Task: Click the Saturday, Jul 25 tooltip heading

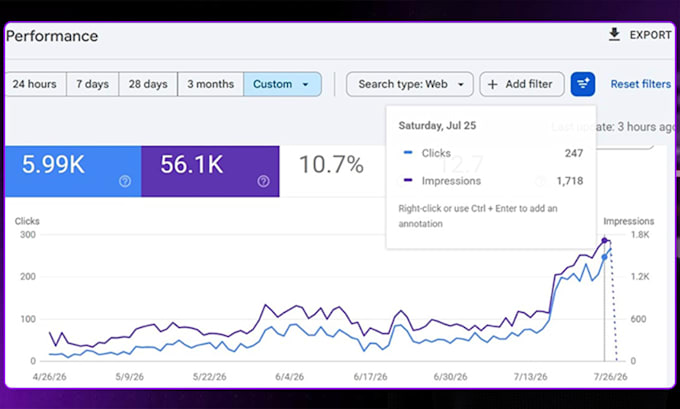Action: pos(437,126)
